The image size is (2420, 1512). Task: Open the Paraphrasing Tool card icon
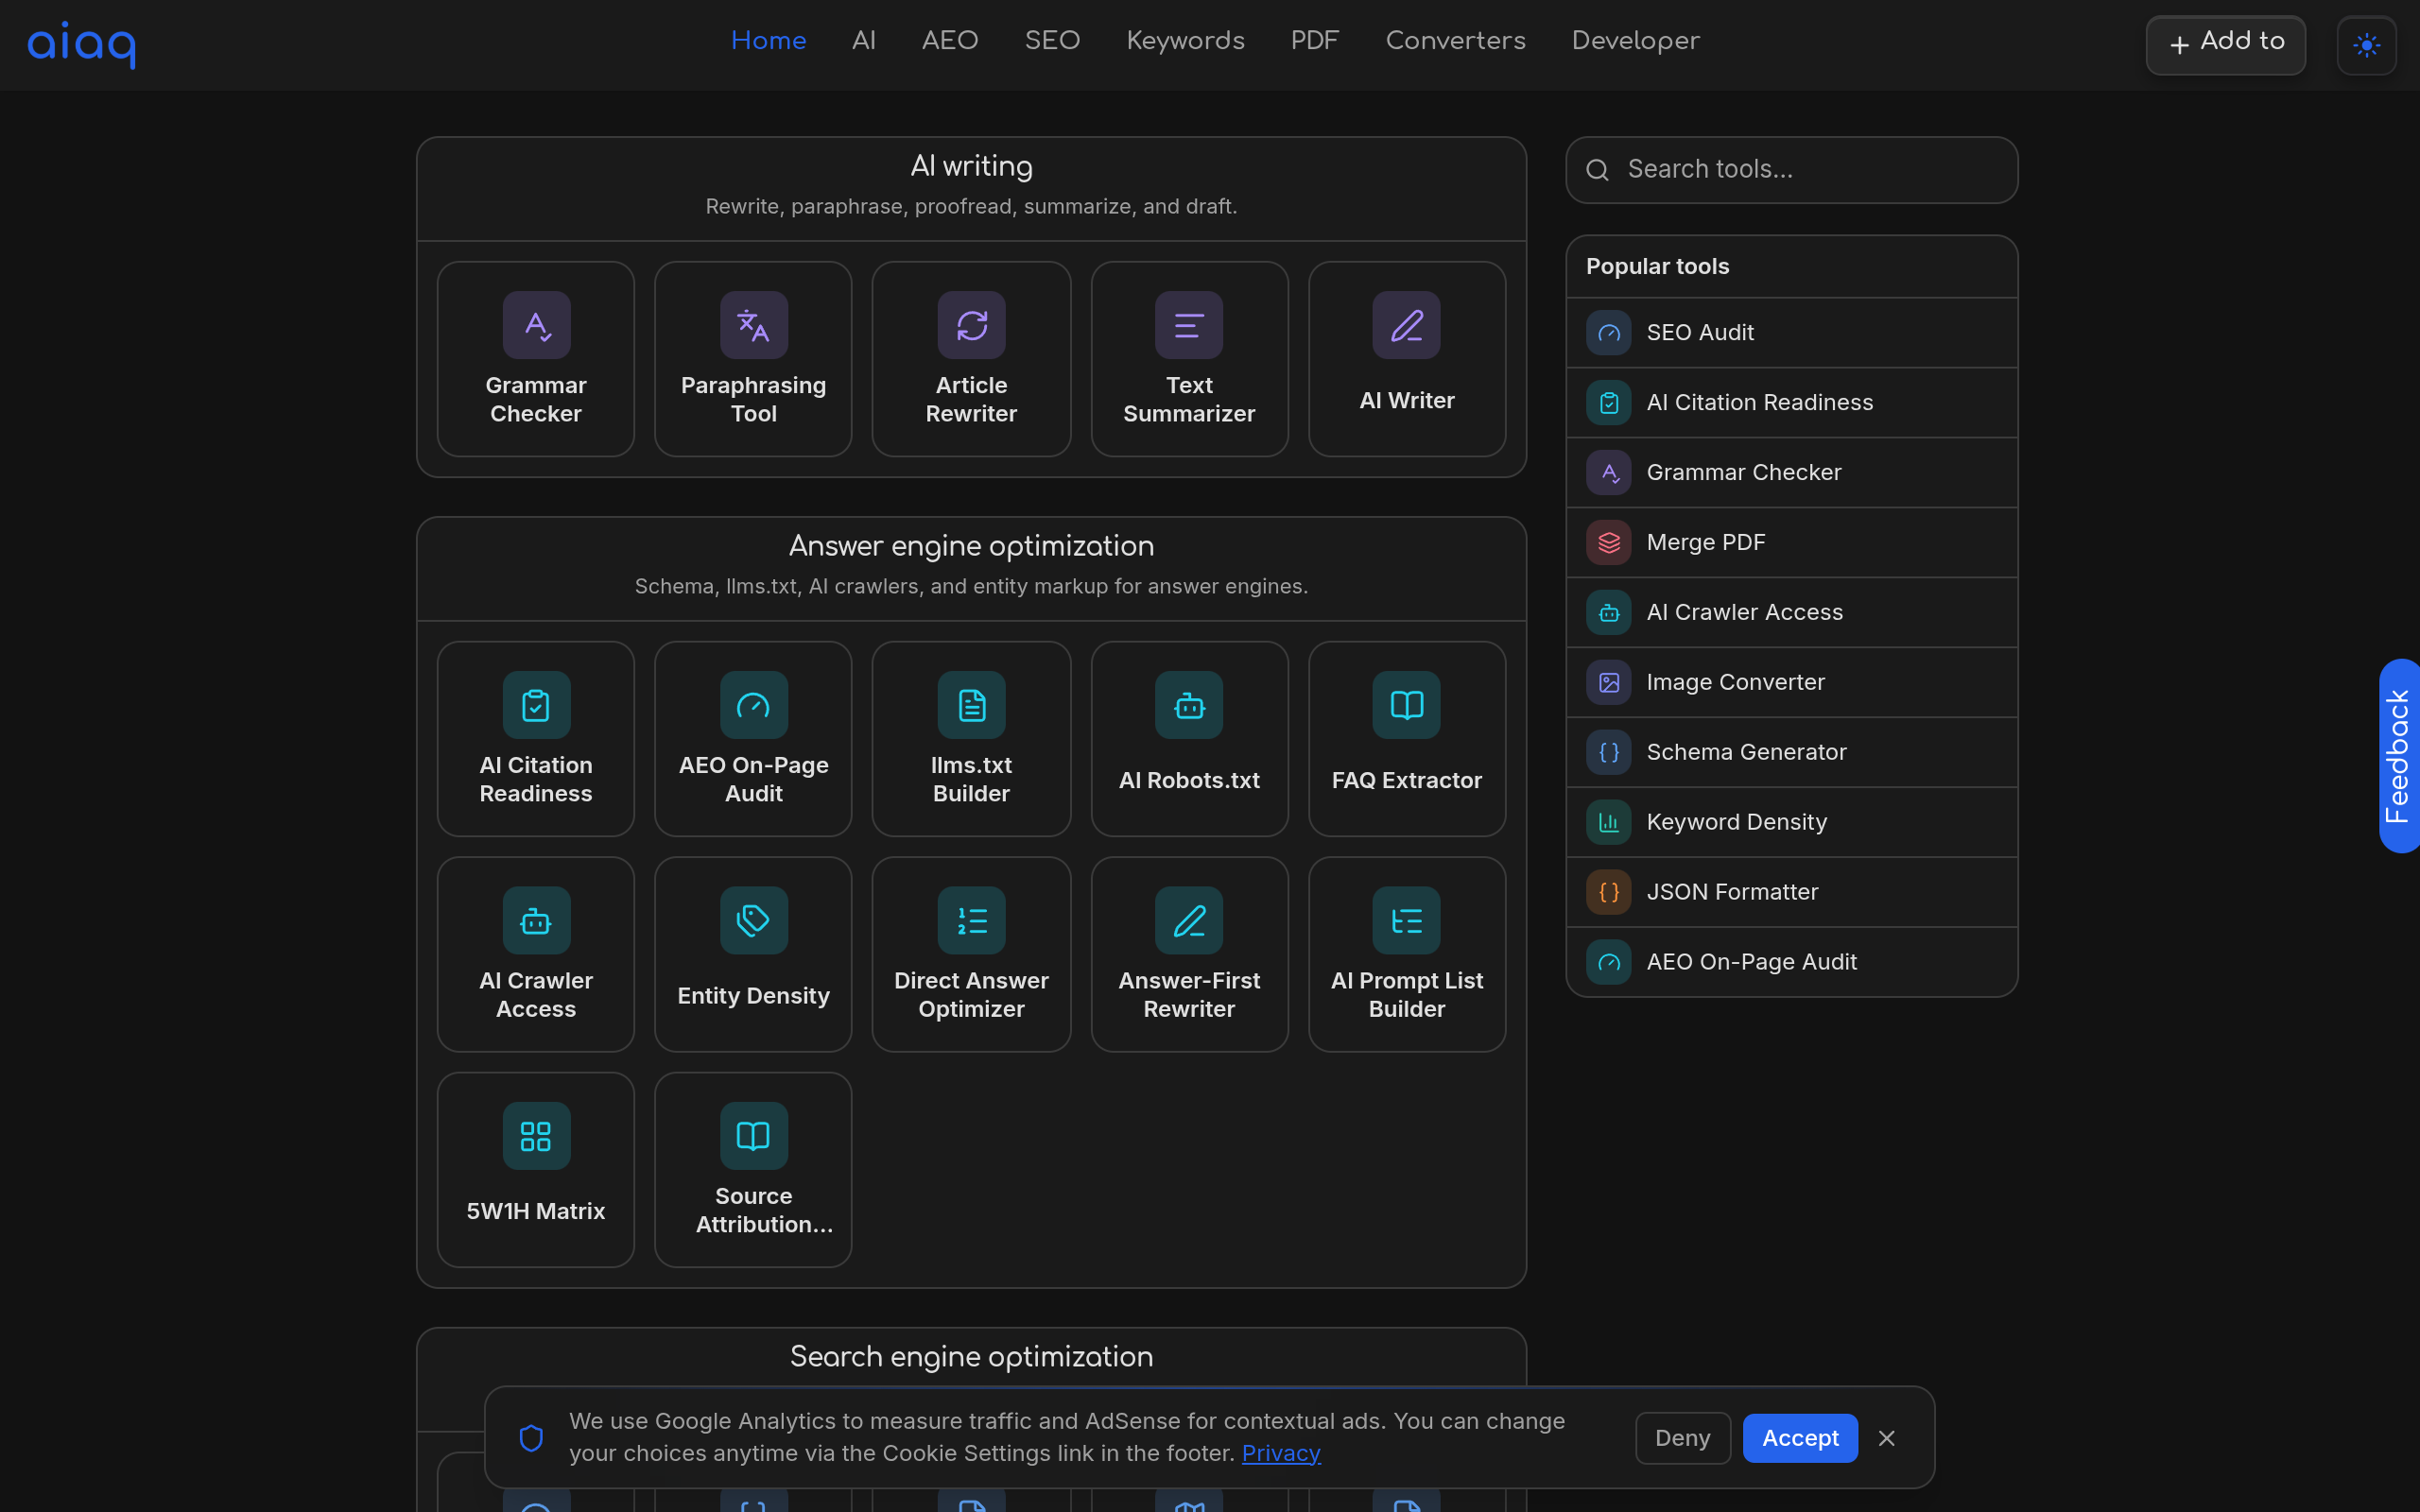point(753,325)
